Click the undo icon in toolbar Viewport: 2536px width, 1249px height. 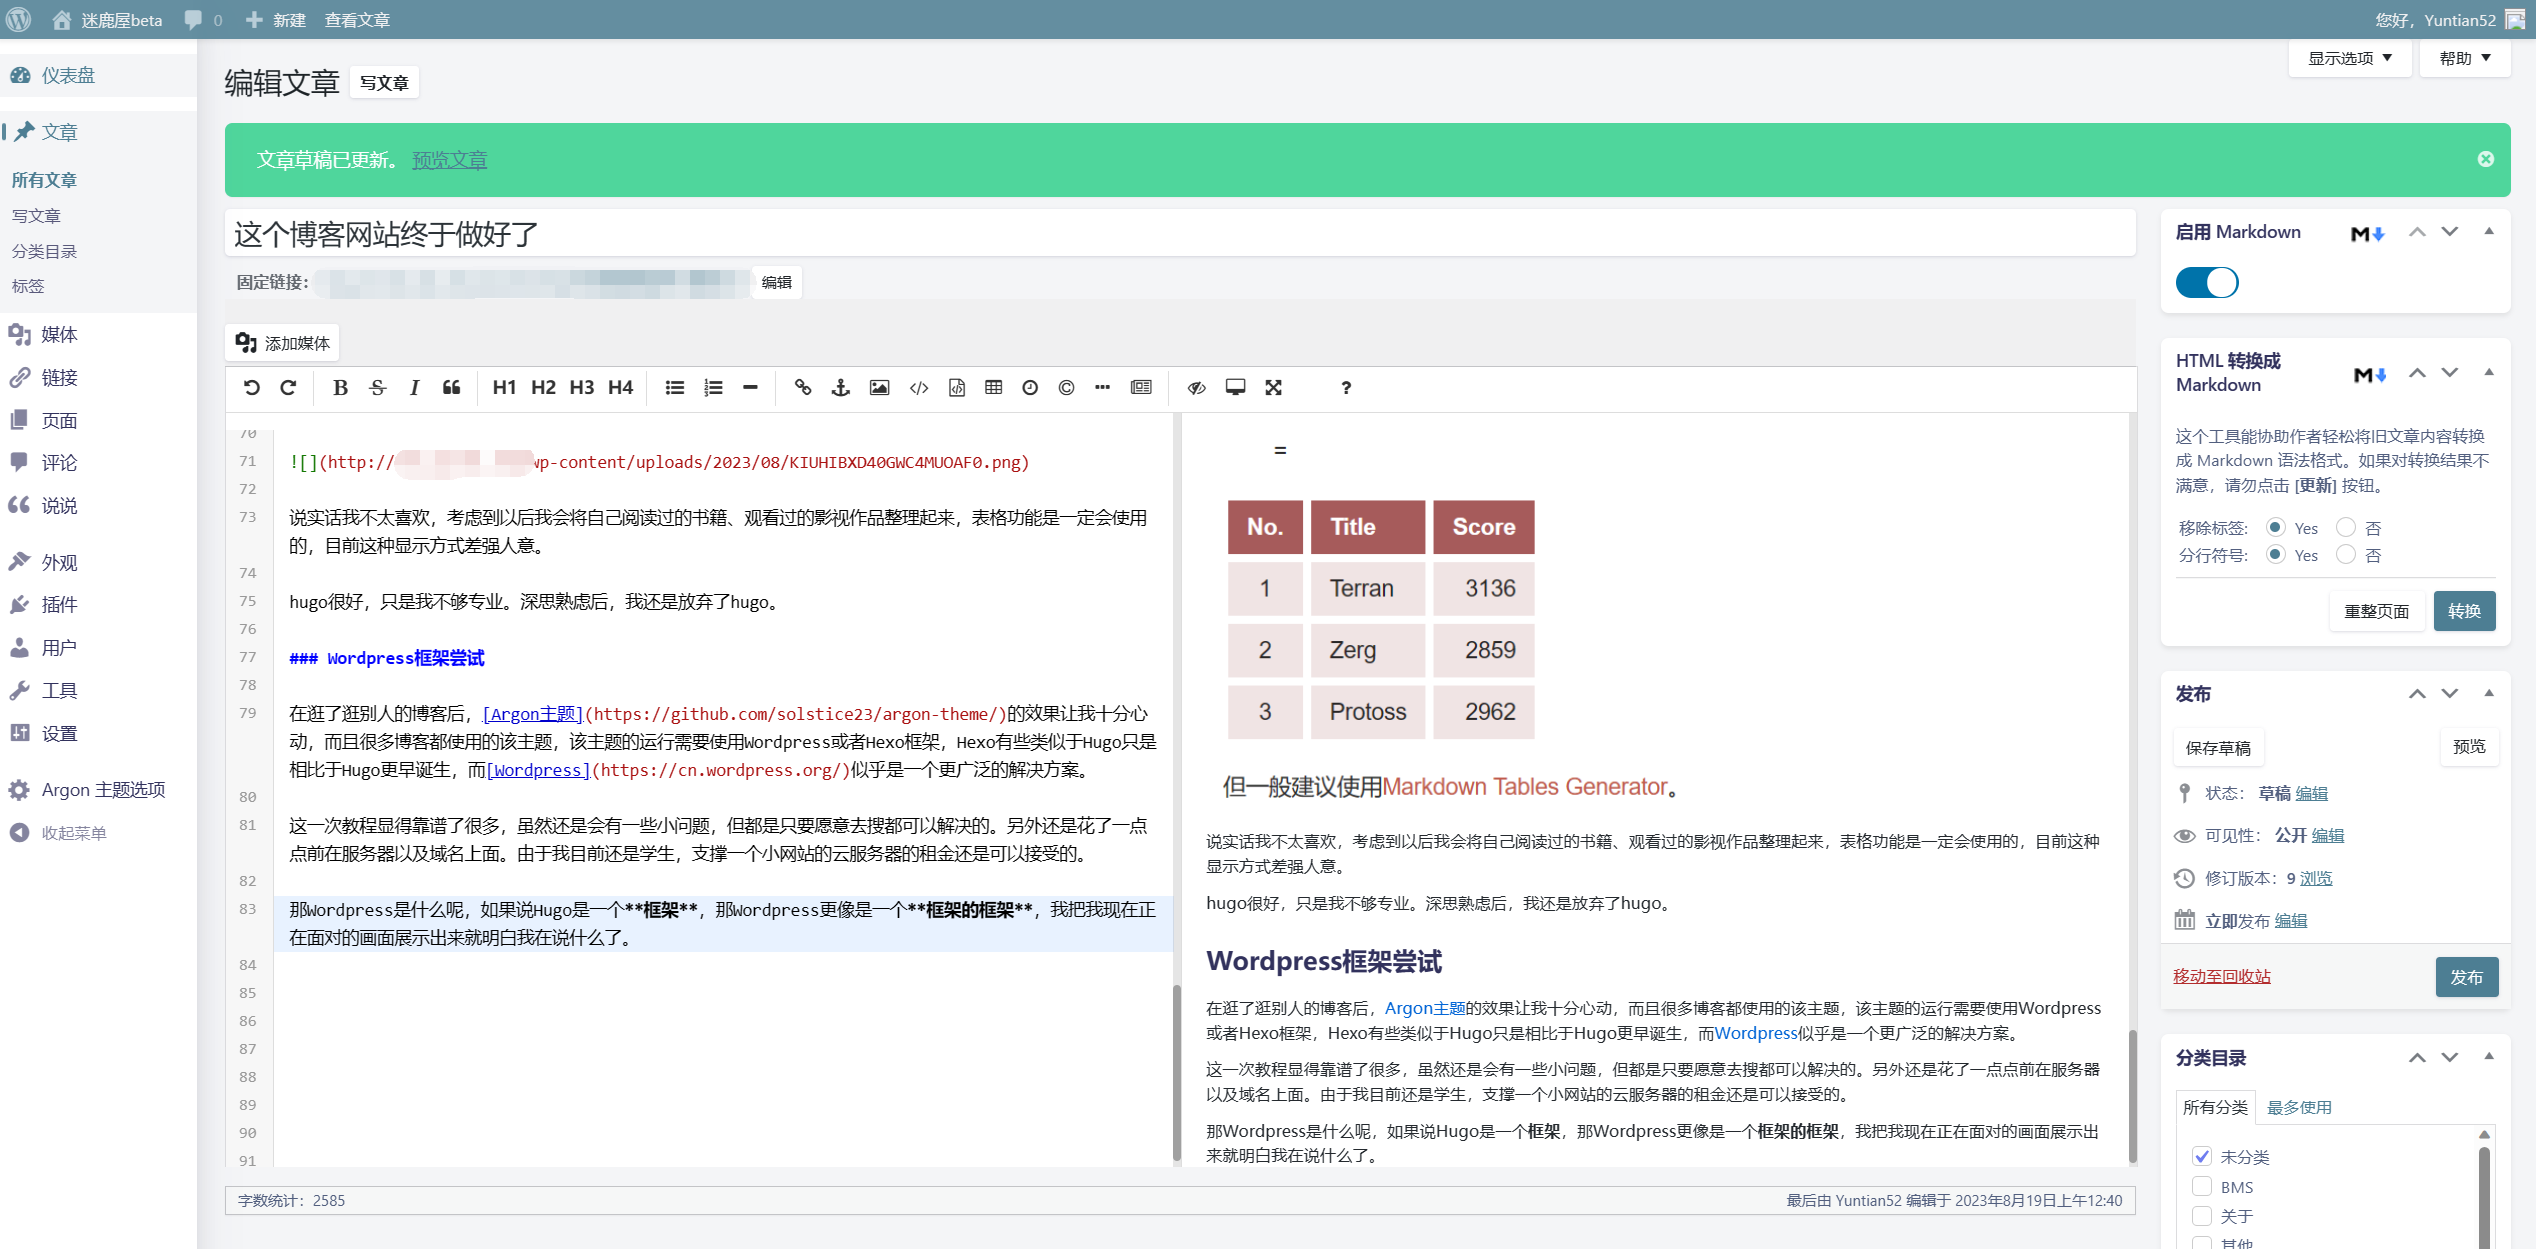(252, 388)
